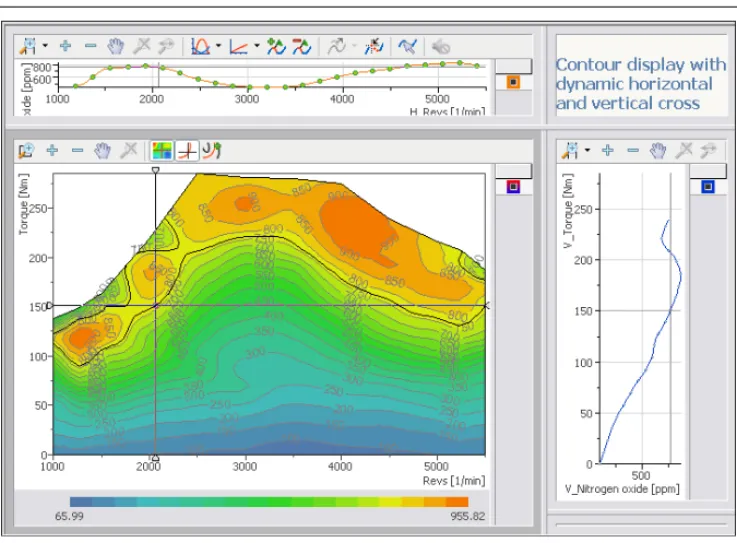Click greyed undo icon in top toolbar
The width and height of the screenshot is (737, 543).
click(x=441, y=47)
